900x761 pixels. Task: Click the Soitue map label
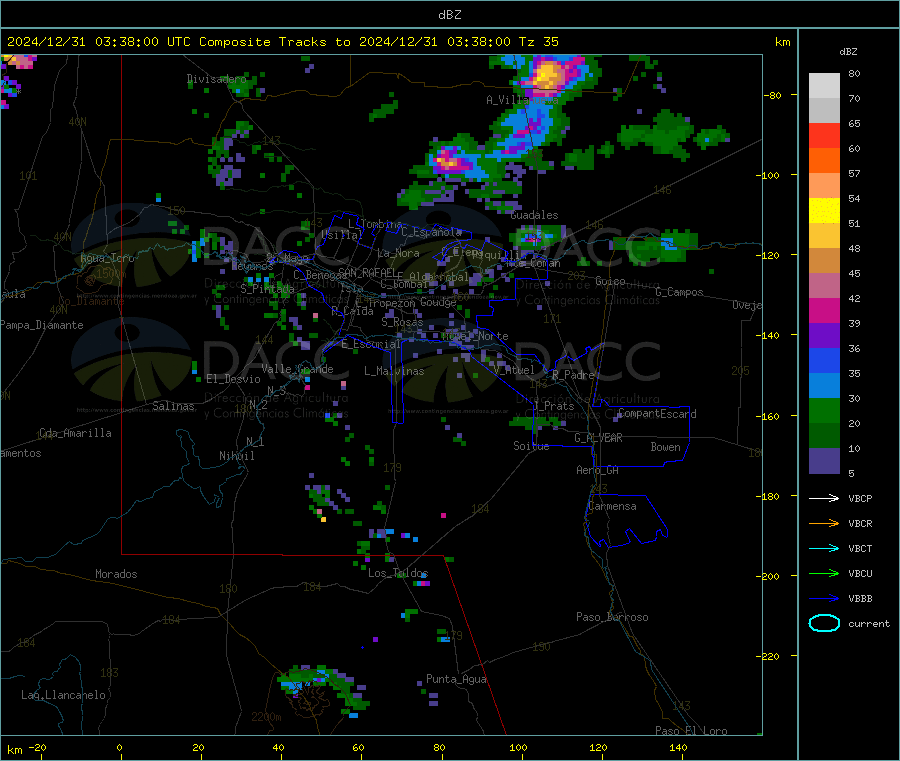[531, 446]
